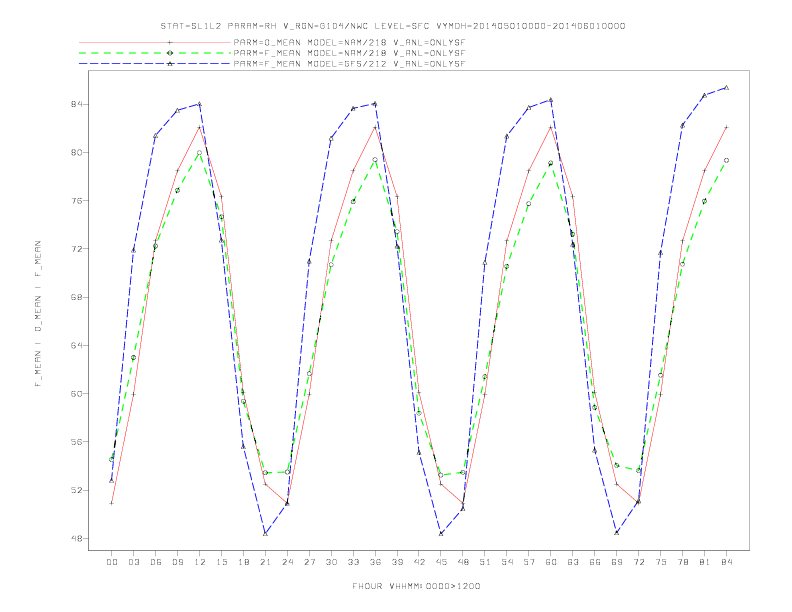Click the x-axis label FHOUR VHHMM:0000>1200
The height and width of the screenshot is (612, 792).
pyautogui.click(x=416, y=586)
